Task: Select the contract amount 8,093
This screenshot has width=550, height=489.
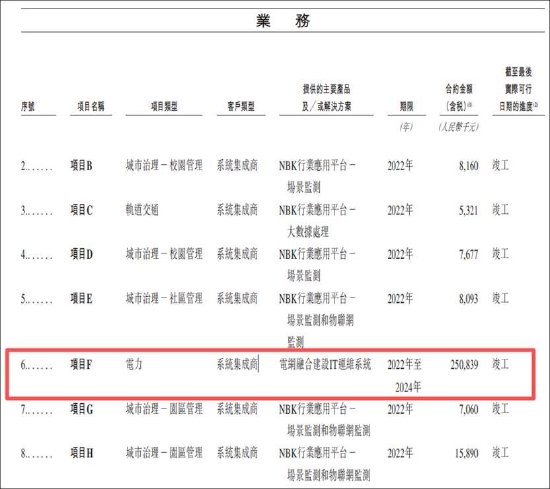Action: coord(469,298)
